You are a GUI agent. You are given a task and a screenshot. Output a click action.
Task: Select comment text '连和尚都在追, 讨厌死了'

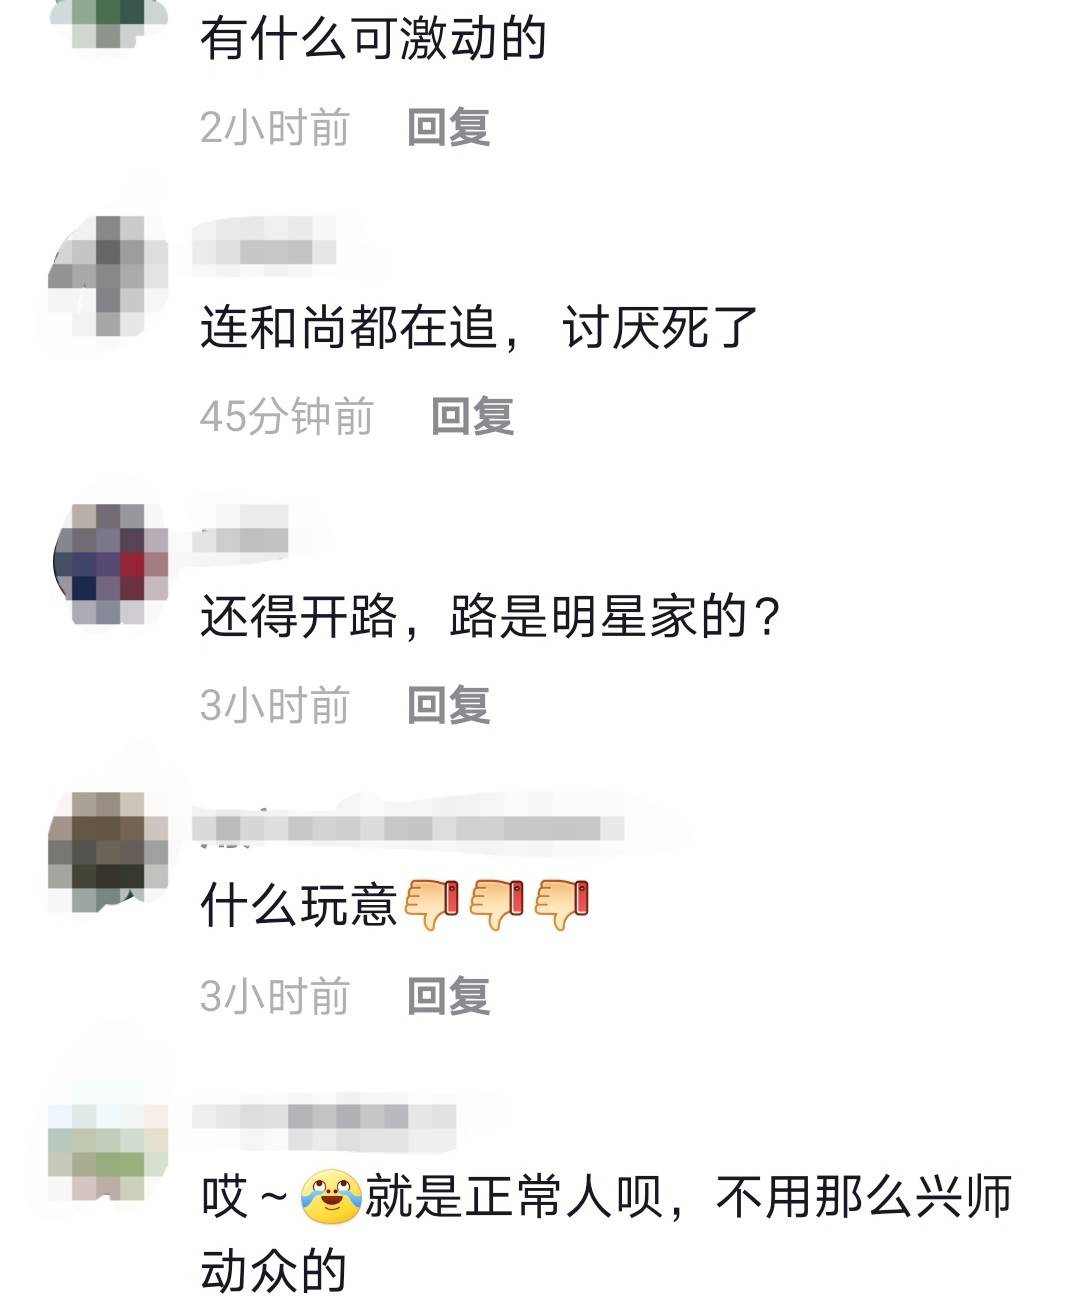pos(480,327)
